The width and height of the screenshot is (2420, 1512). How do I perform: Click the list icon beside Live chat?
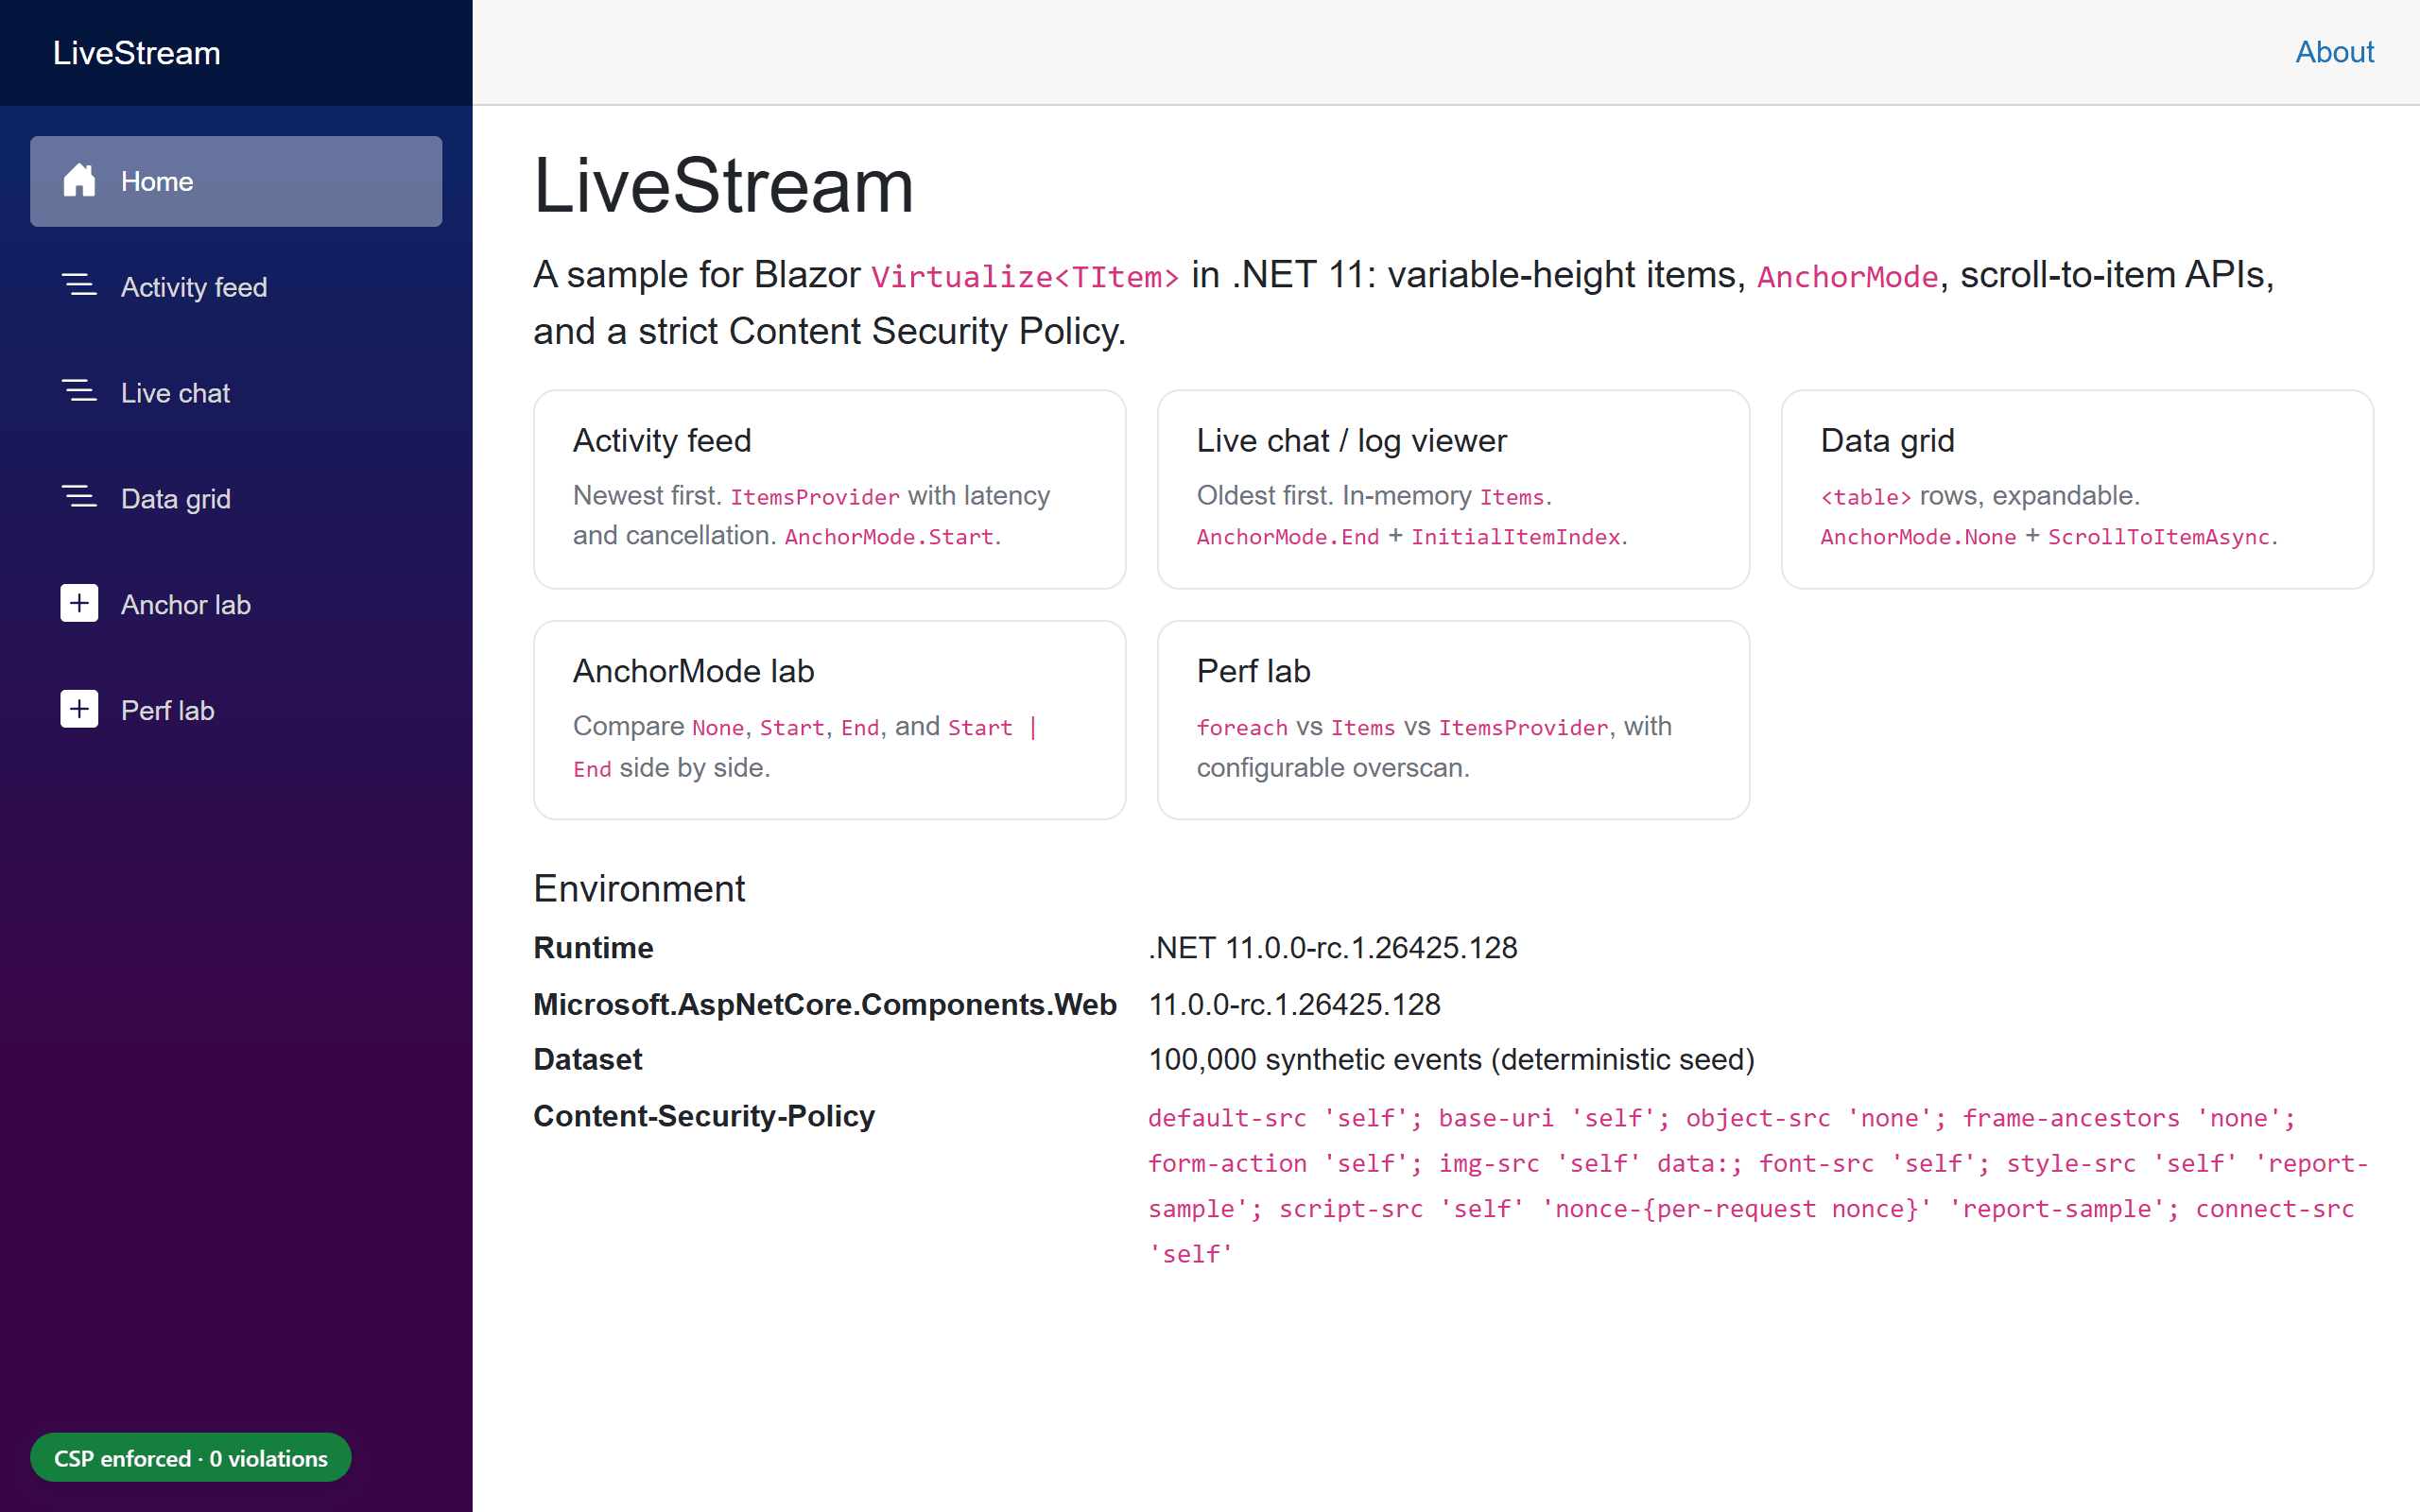79,392
